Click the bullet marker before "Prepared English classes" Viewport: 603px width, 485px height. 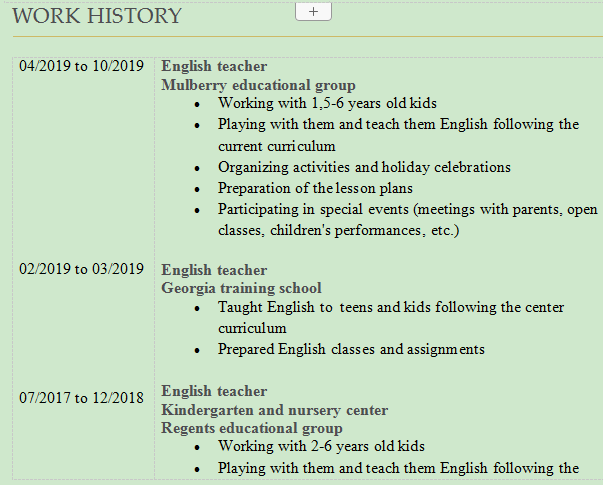tap(196, 350)
